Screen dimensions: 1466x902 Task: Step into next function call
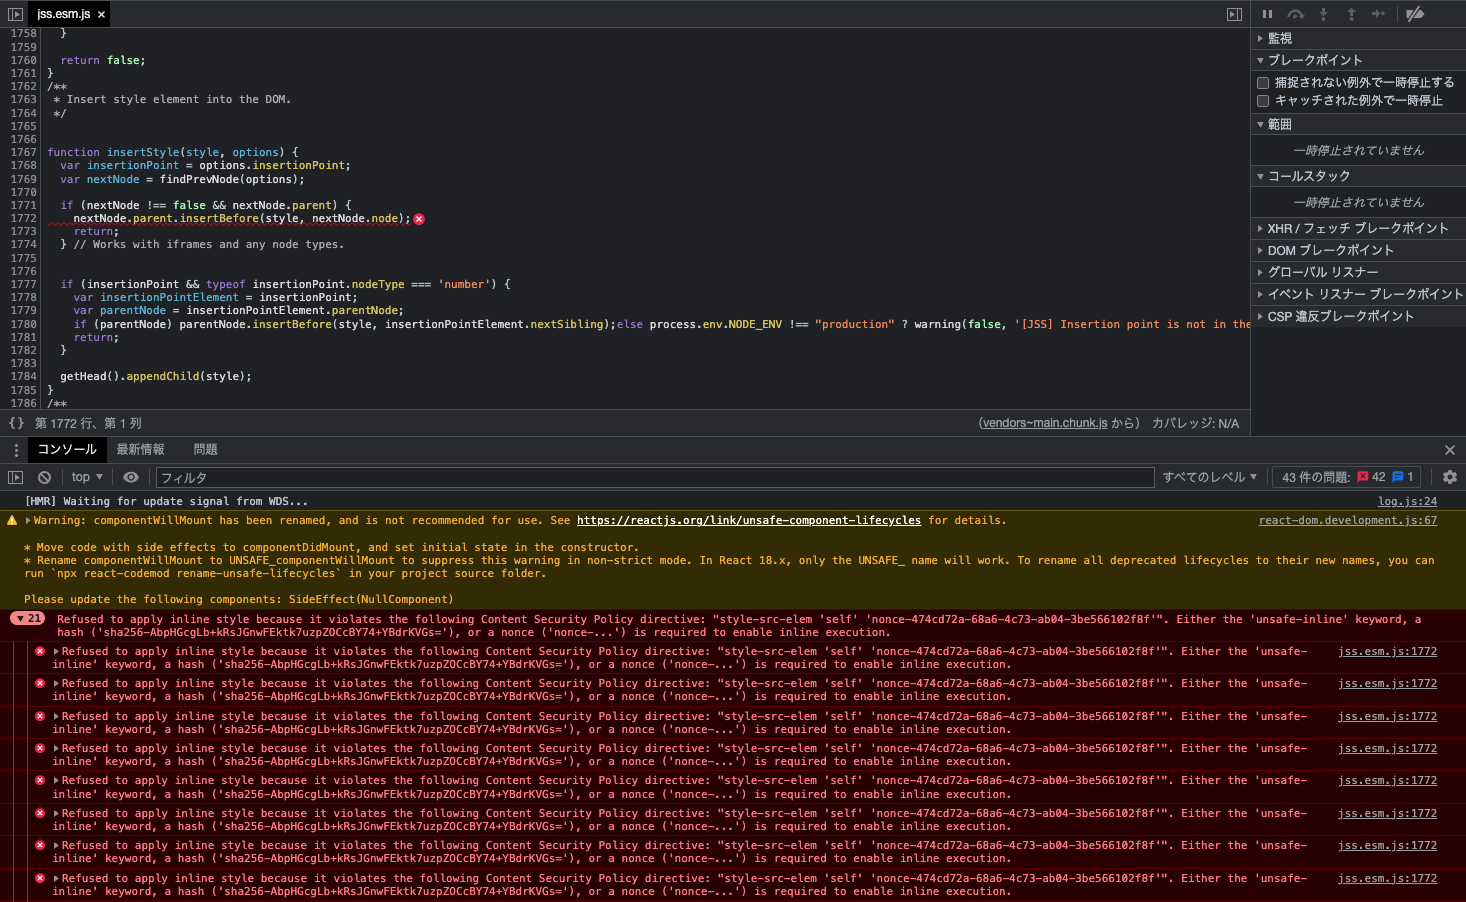point(1323,14)
